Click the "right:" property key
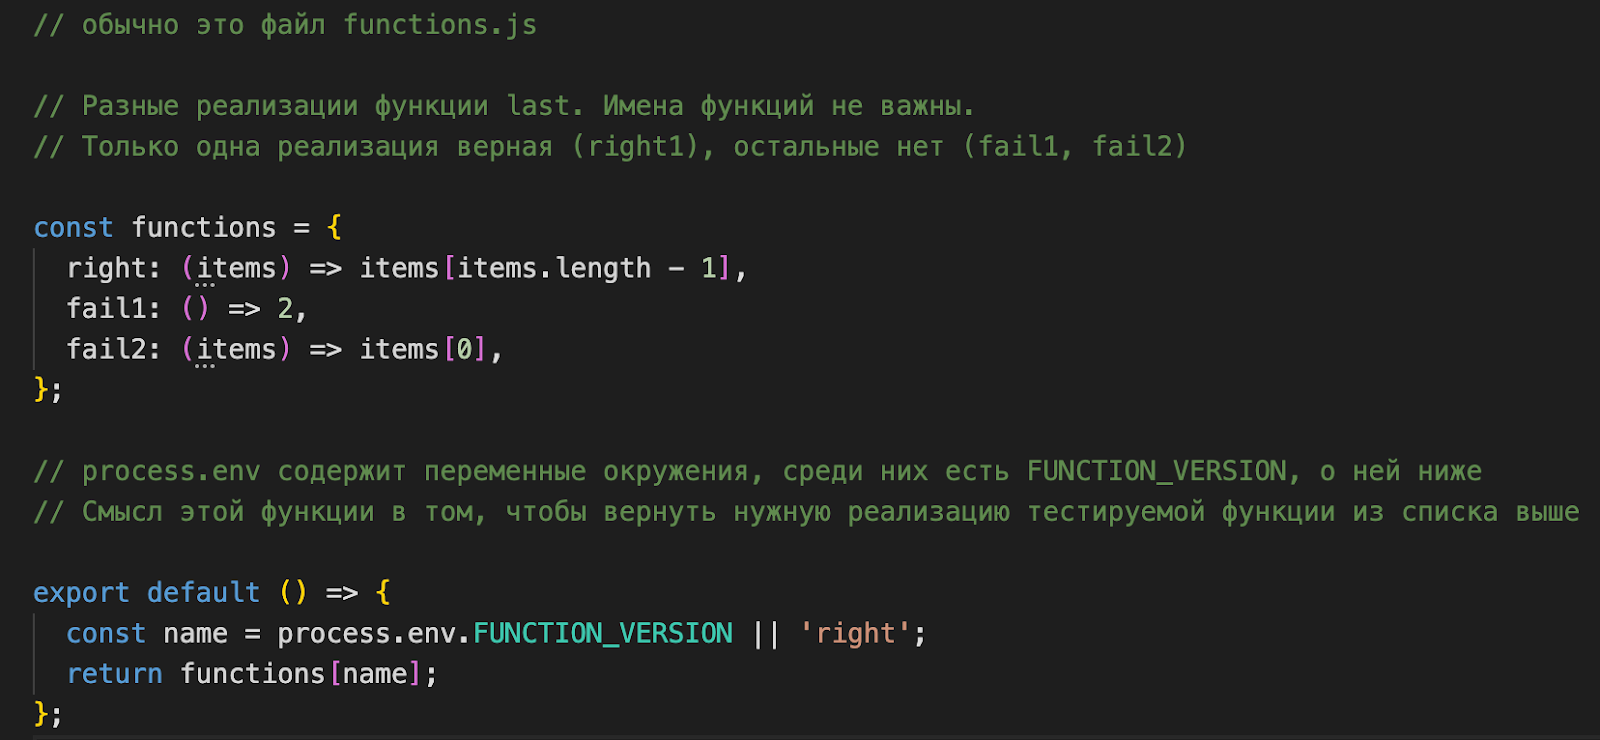Screen dimensions: 1600x740 point(113,268)
